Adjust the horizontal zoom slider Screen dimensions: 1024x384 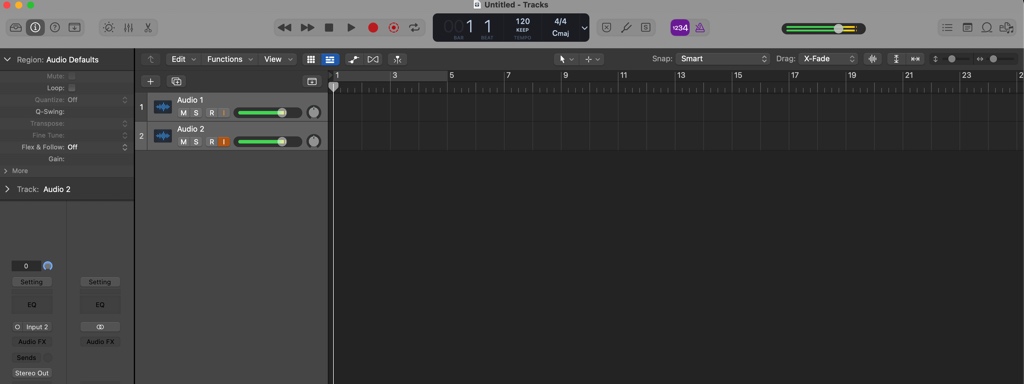pyautogui.click(x=994, y=59)
